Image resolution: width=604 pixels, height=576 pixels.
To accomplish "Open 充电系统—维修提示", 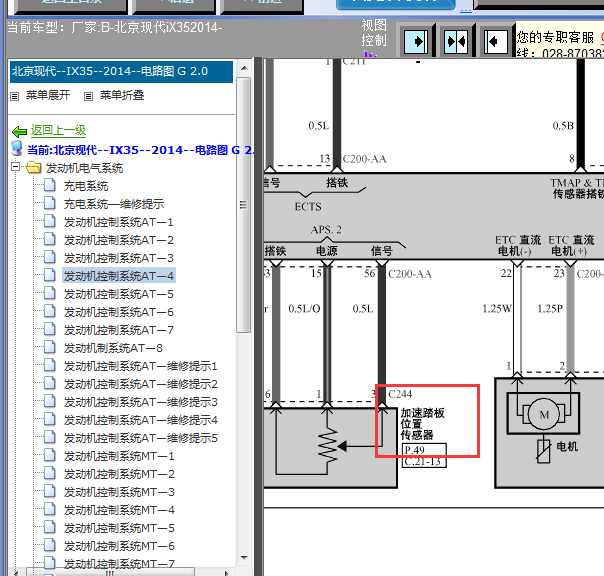I will [x=114, y=204].
